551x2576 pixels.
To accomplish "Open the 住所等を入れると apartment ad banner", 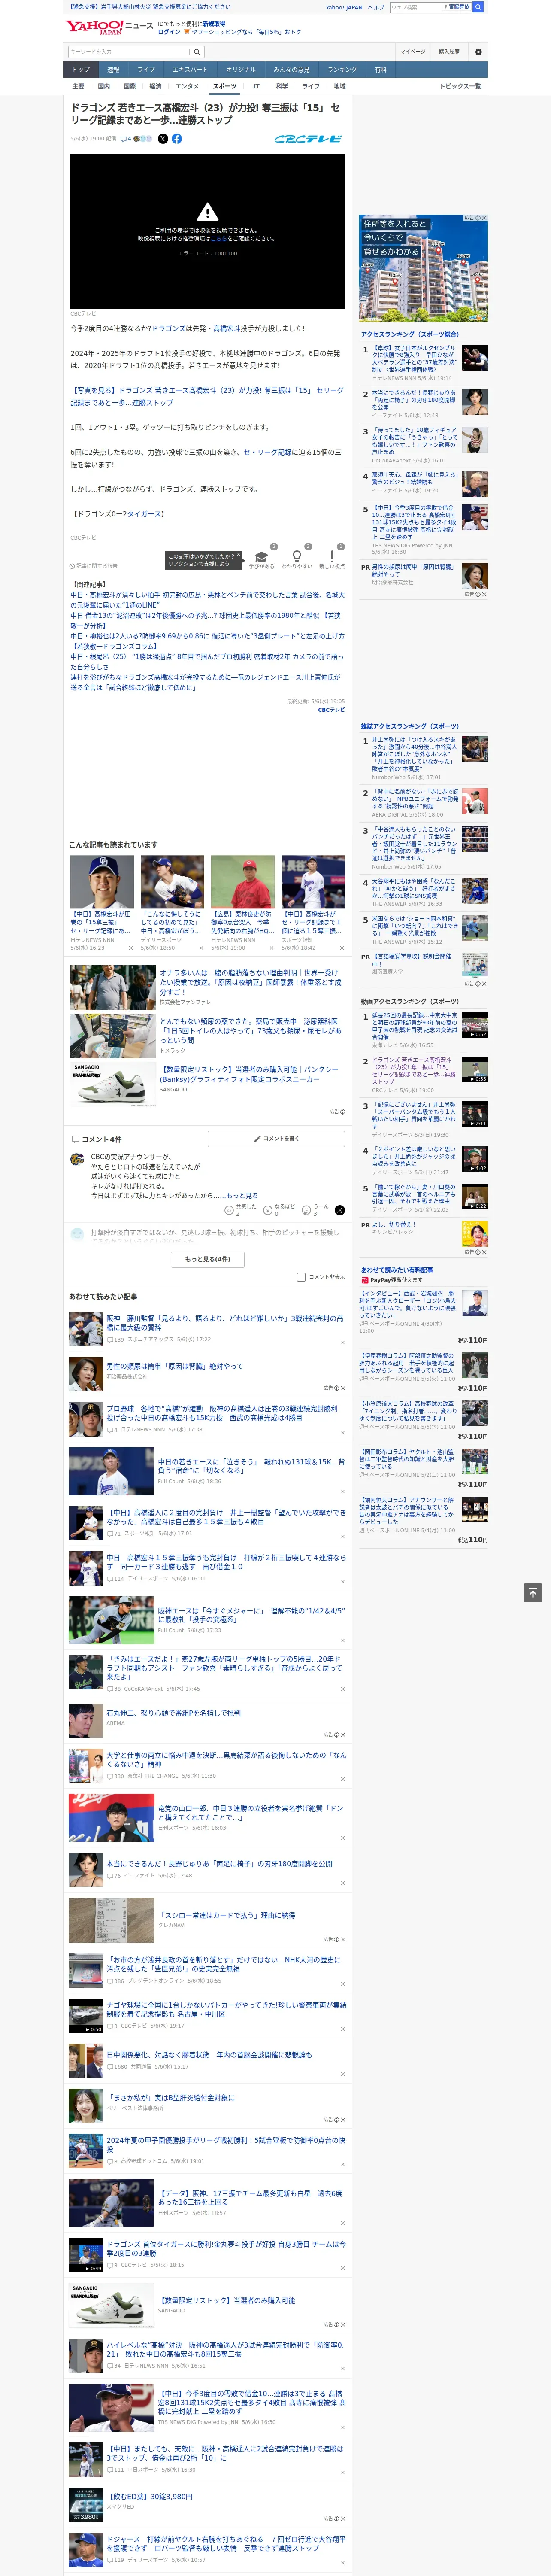I will pos(423,268).
